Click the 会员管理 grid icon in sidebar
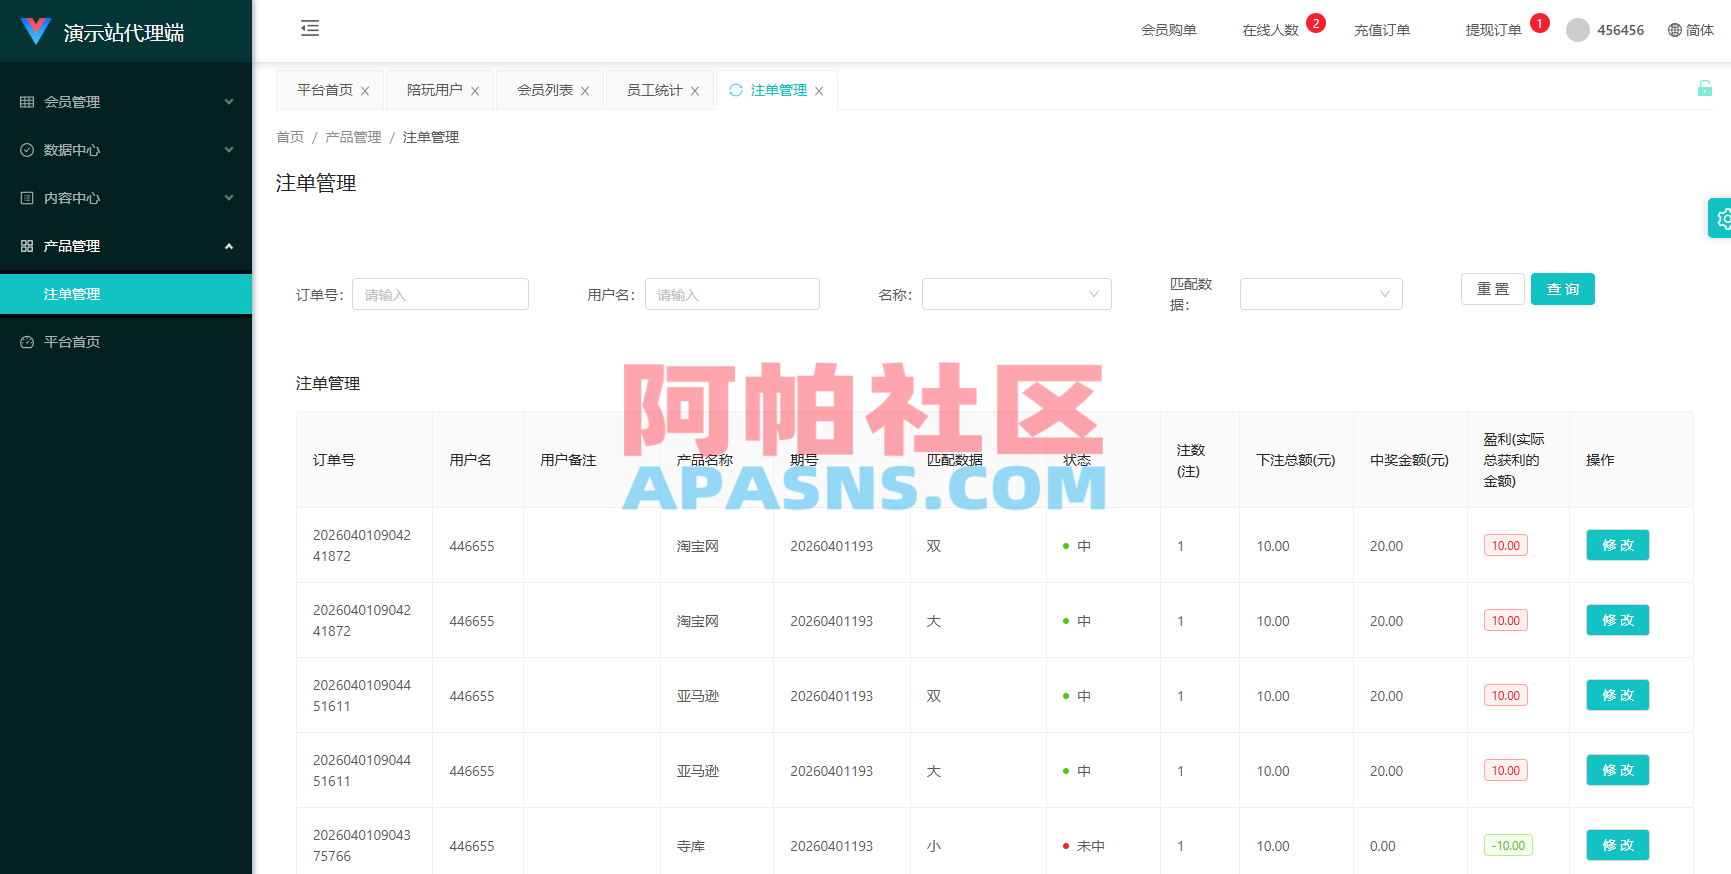Viewport: 1731px width, 874px height. click(27, 102)
